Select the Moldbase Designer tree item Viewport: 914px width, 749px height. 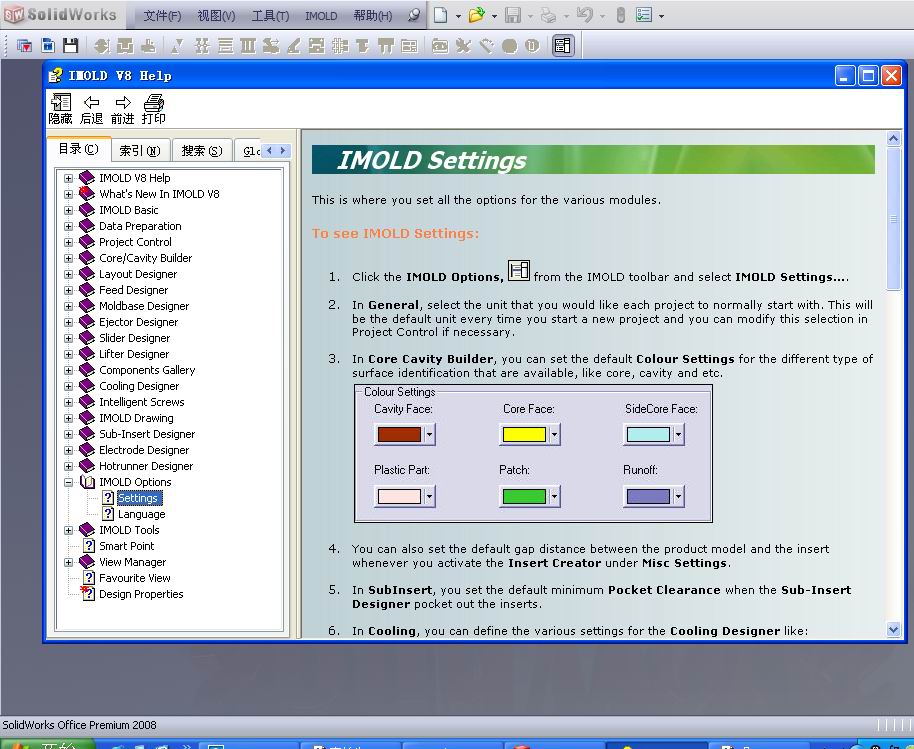[x=144, y=306]
